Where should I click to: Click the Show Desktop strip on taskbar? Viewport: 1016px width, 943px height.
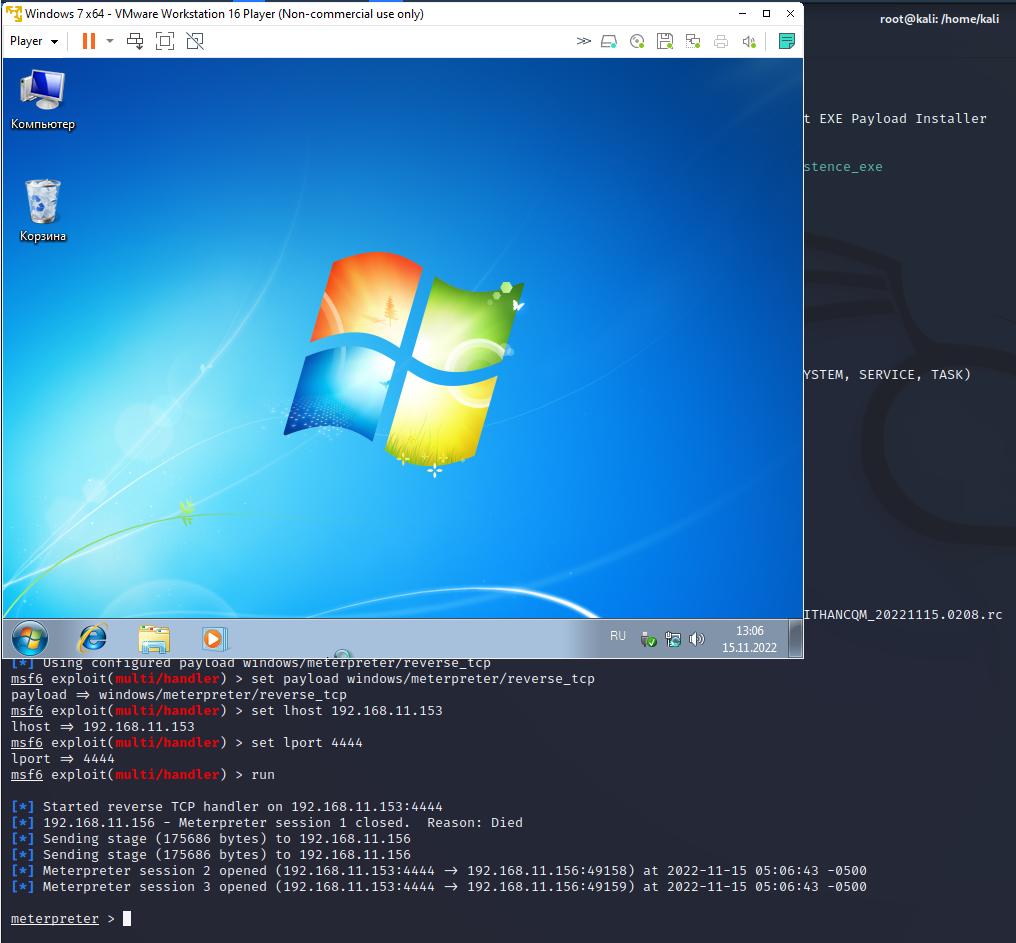pos(795,638)
